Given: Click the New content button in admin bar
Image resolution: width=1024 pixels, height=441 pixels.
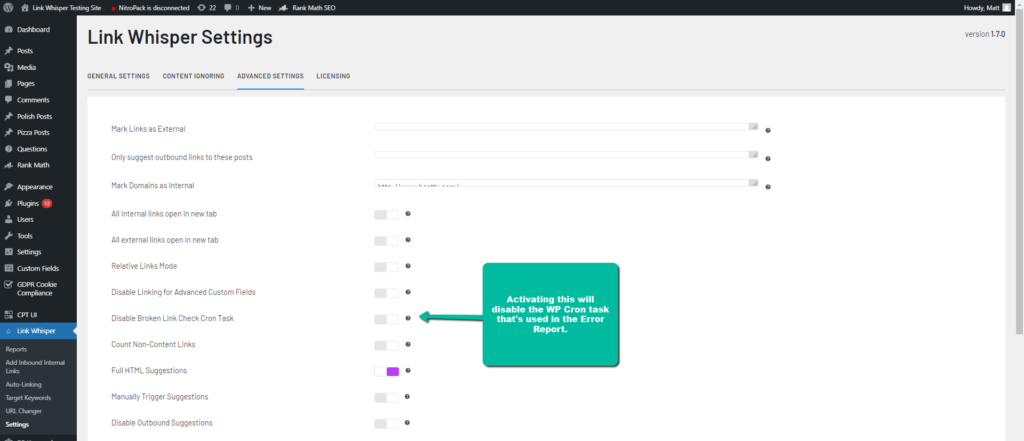Looking at the screenshot, I should 259,8.
